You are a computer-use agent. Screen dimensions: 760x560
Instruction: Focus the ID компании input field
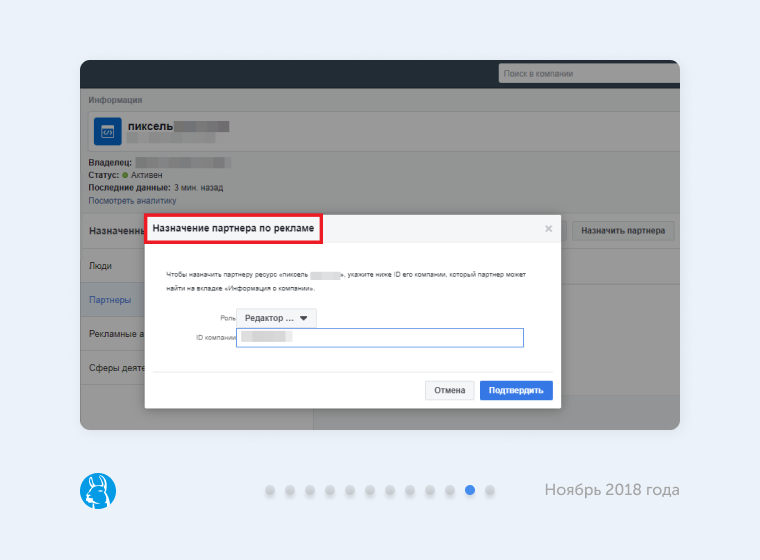380,338
